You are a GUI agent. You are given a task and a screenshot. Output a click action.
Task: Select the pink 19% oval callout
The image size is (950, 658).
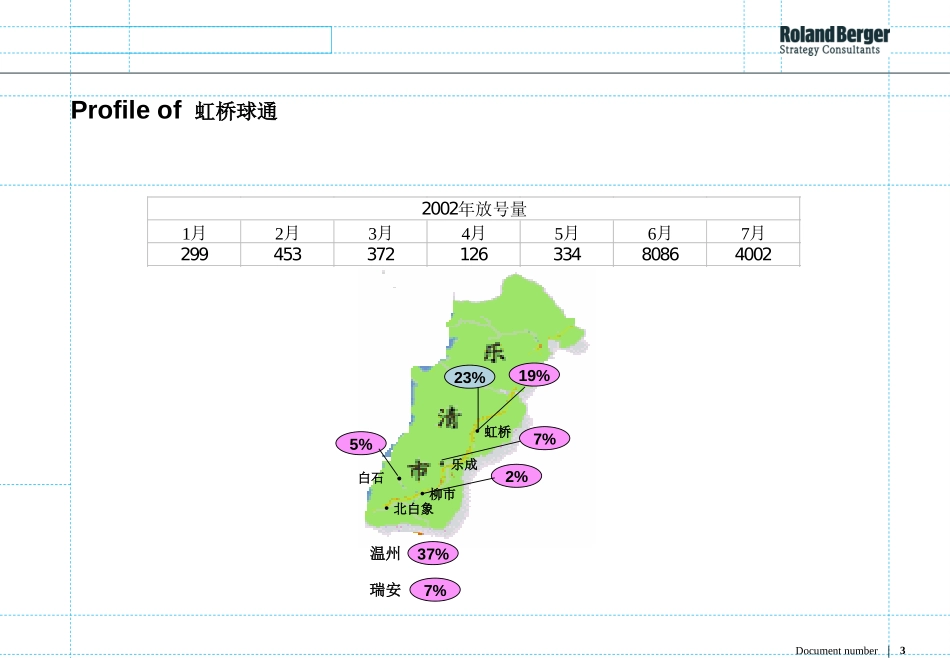coord(534,375)
